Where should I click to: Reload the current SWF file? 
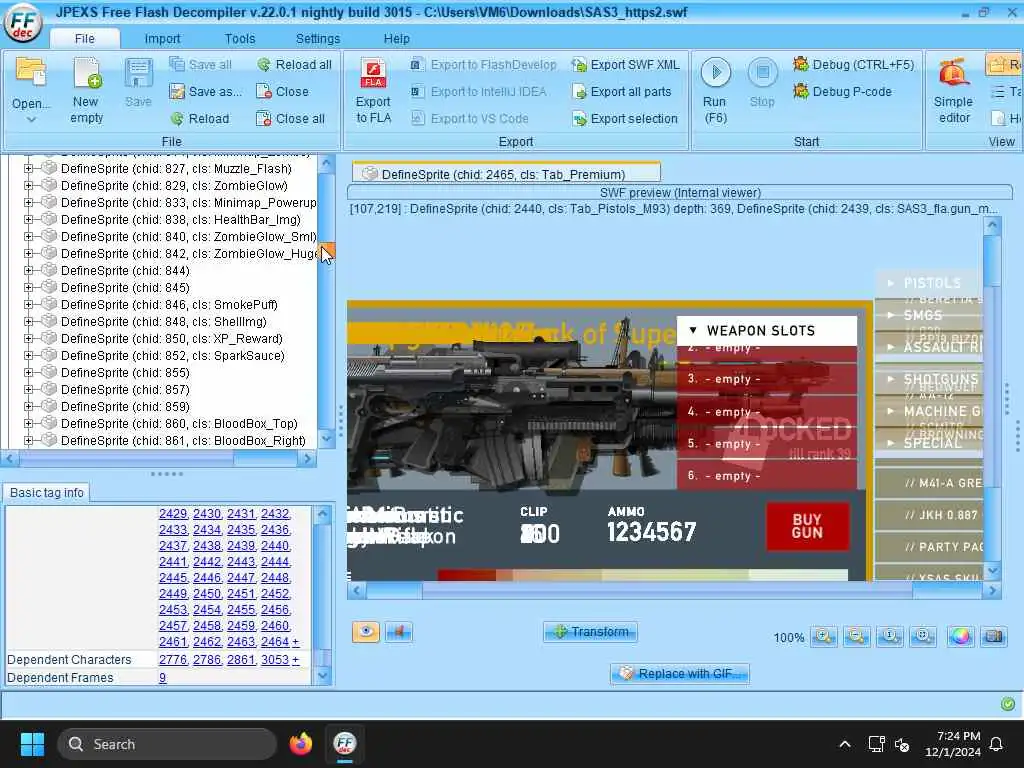click(x=200, y=119)
